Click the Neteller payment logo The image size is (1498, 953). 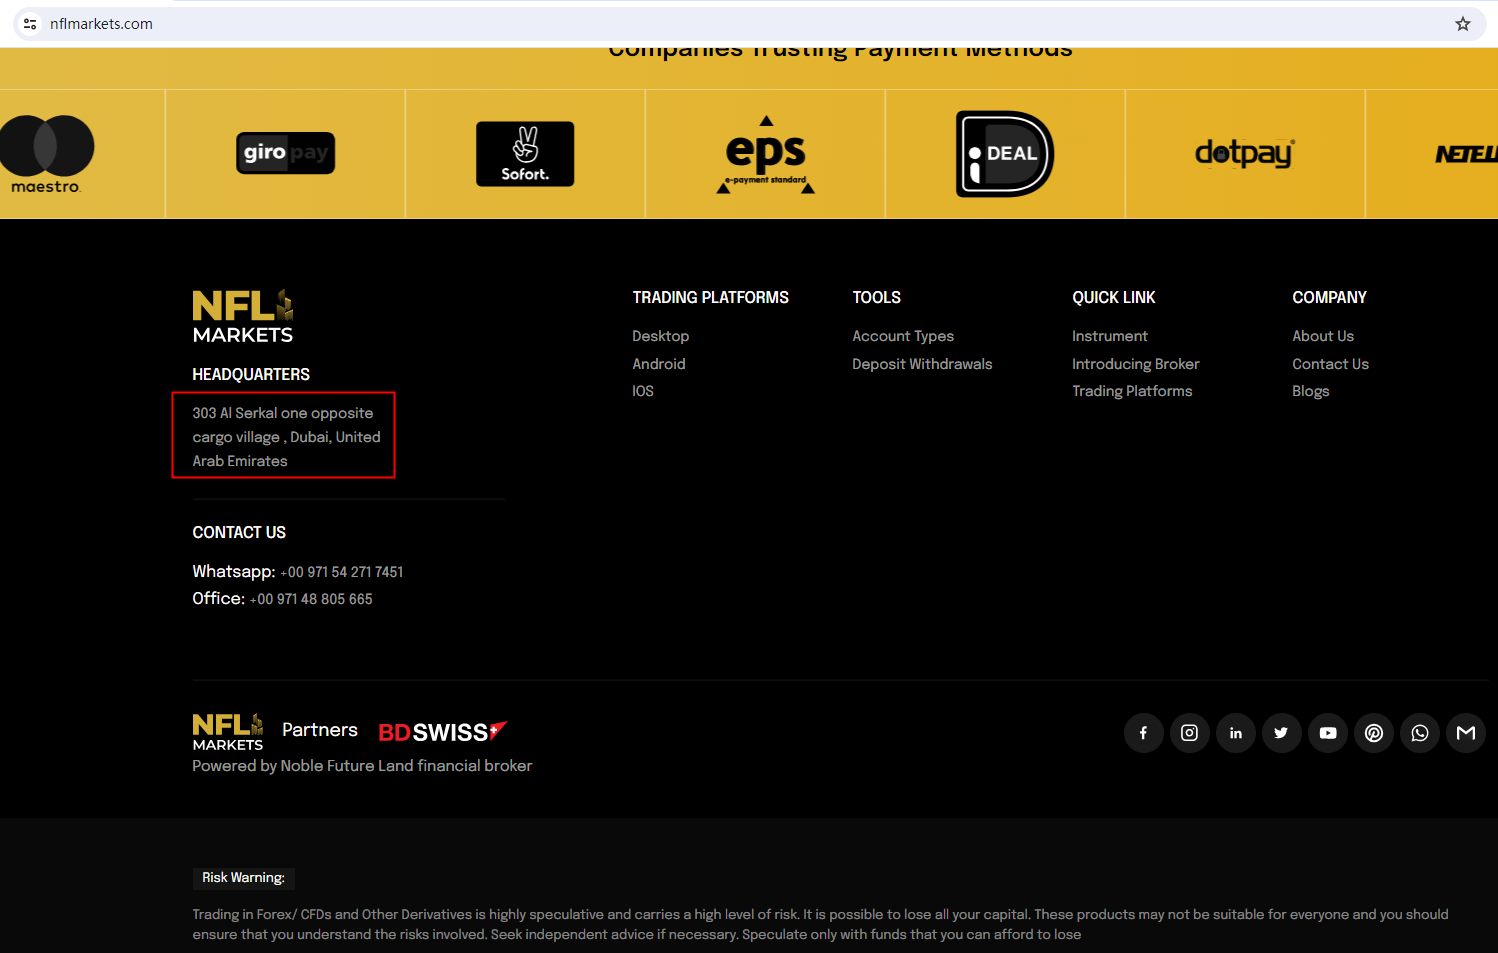click(1466, 154)
